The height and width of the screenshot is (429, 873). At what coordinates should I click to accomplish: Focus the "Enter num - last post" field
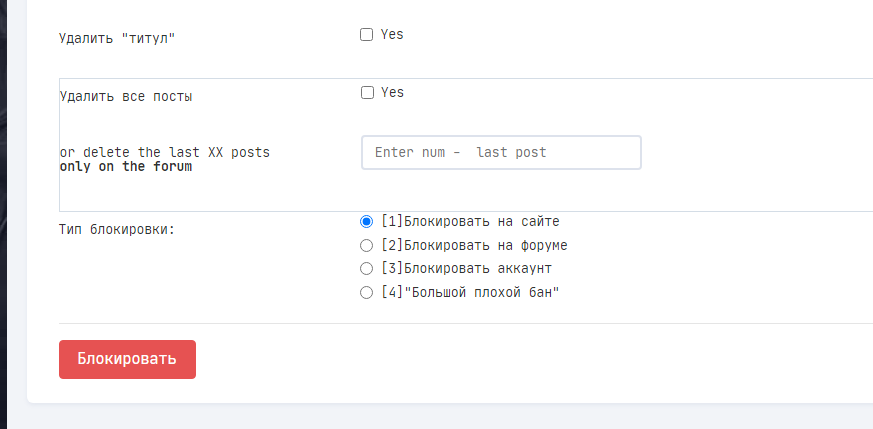(502, 152)
